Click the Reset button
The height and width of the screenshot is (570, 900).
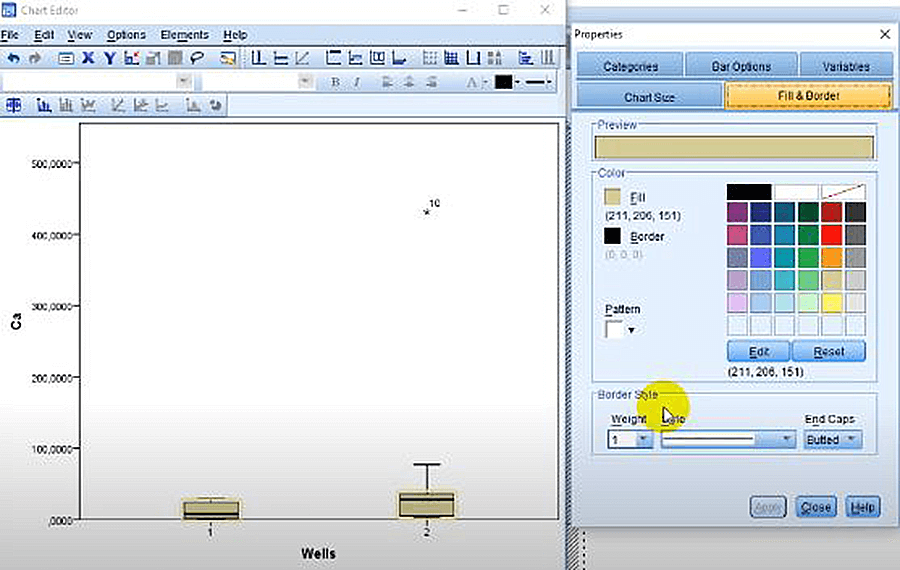click(x=829, y=352)
